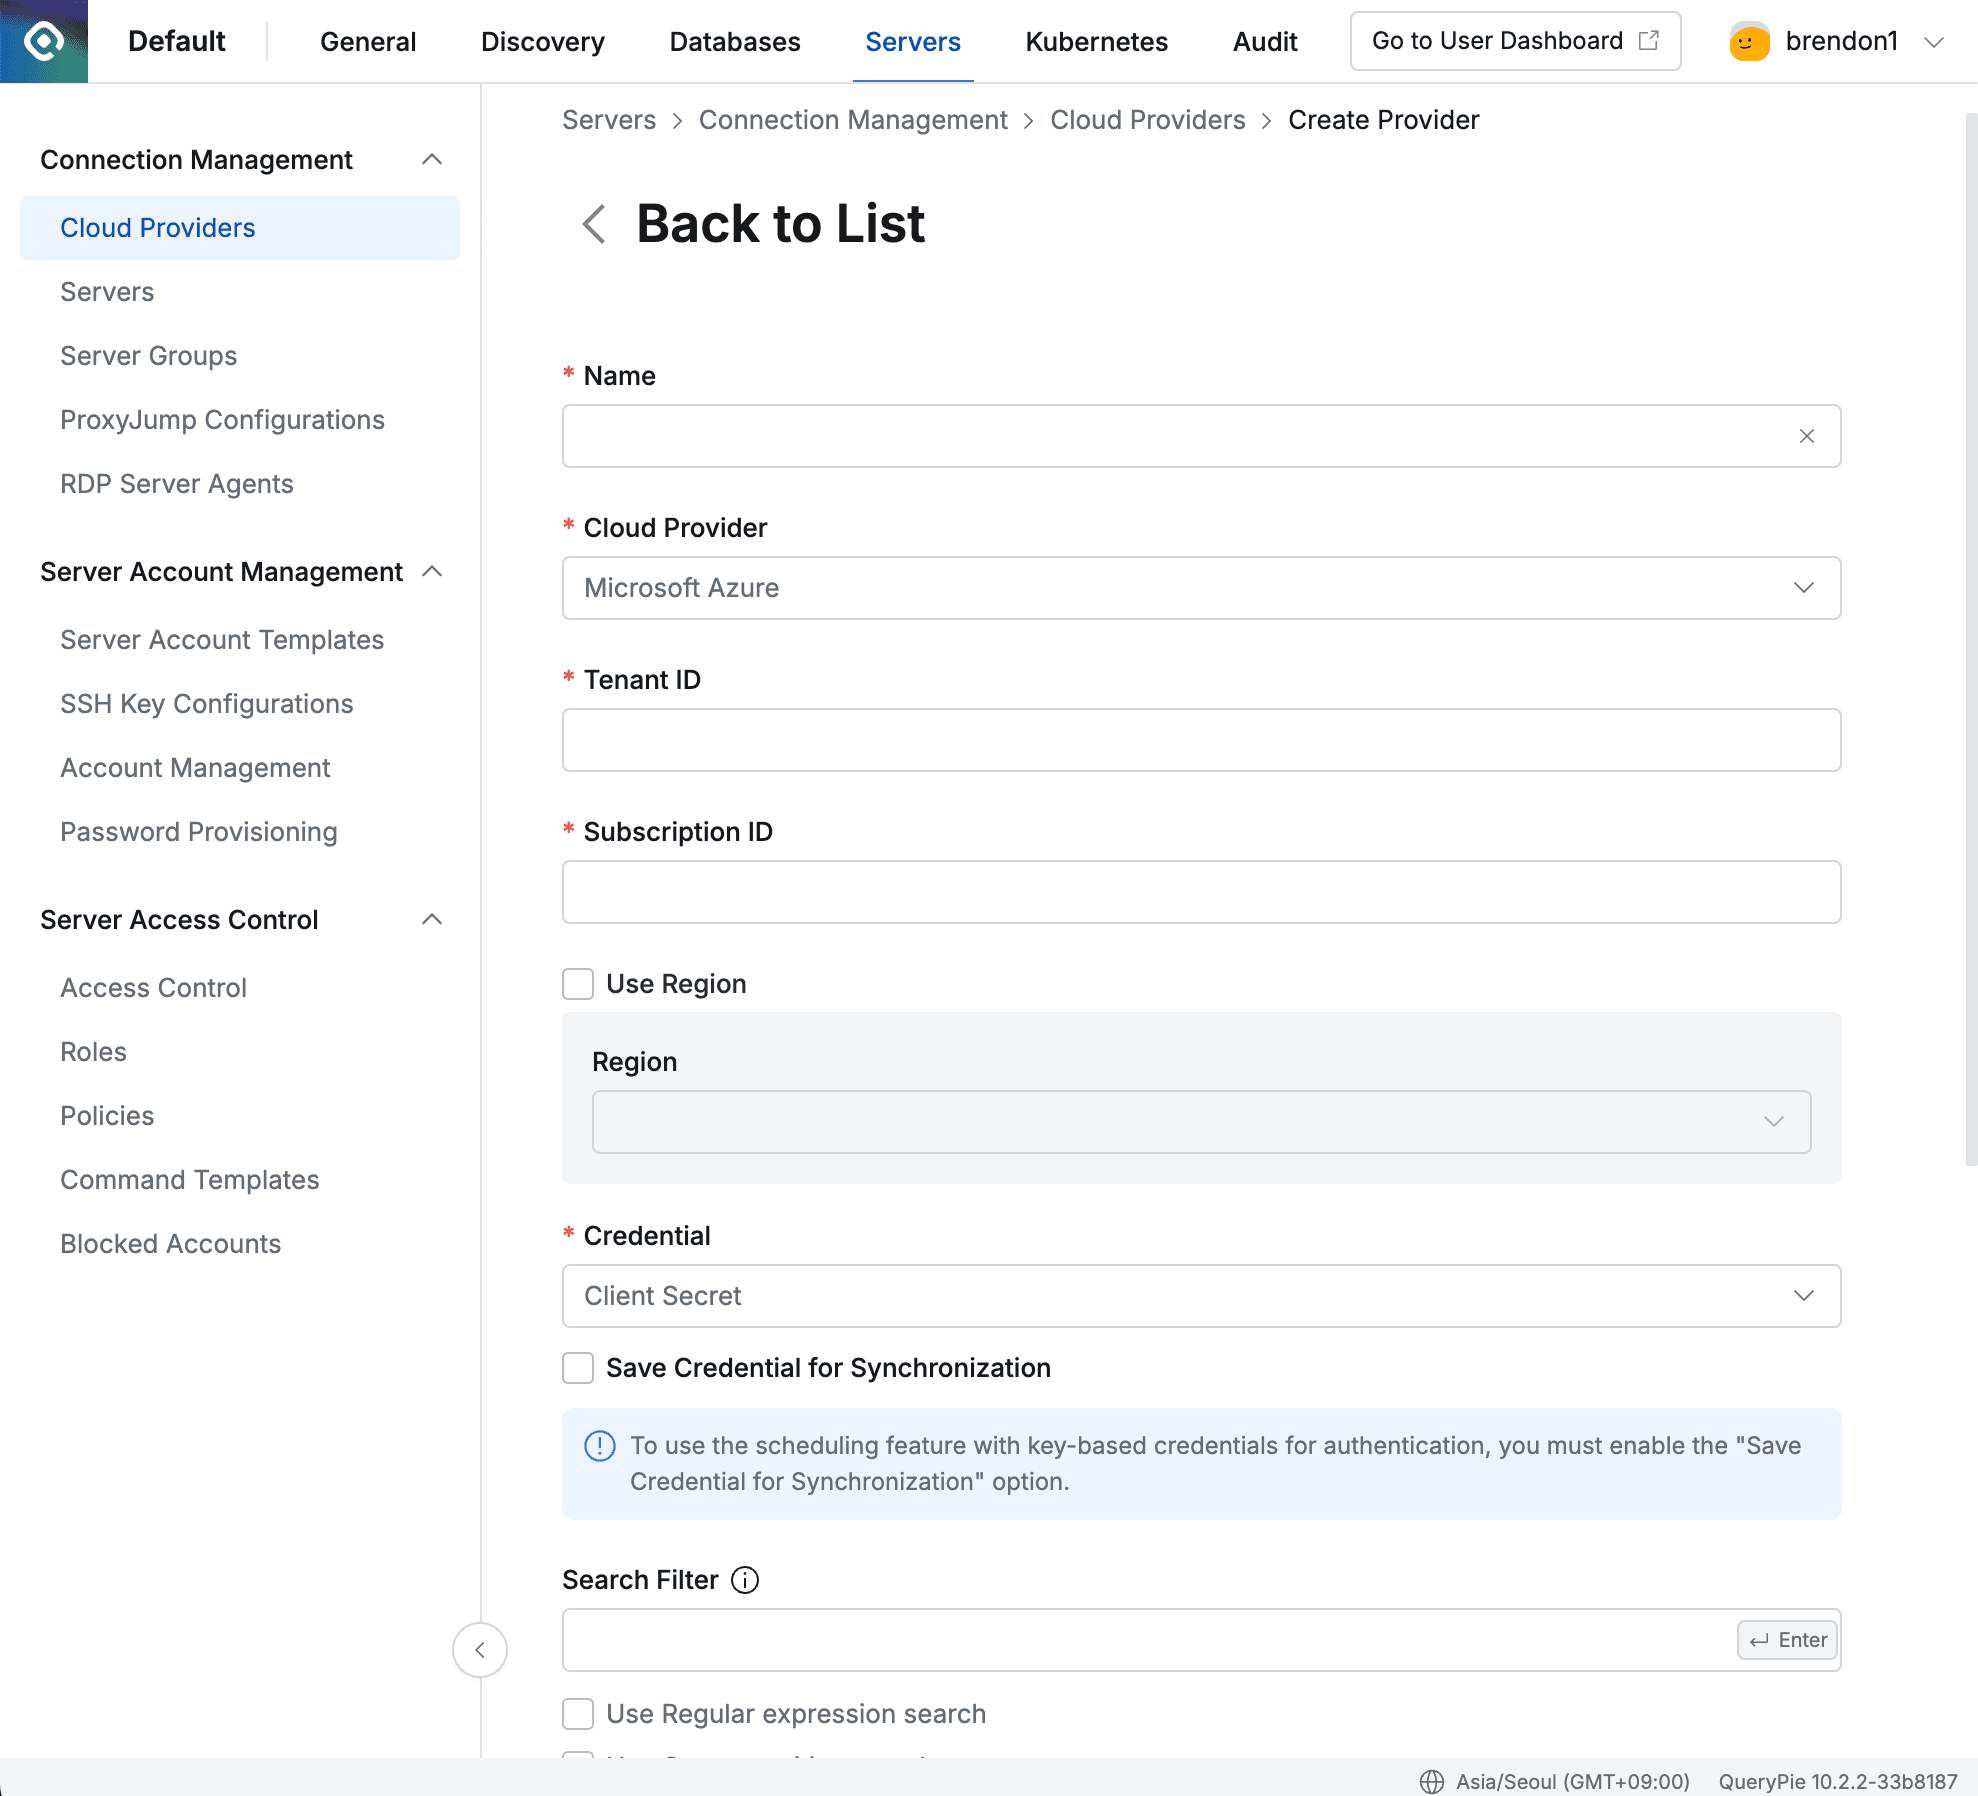Screen dimensions: 1978x1796
Task: Click the info icon next to Search Filter
Action: [744, 1580]
